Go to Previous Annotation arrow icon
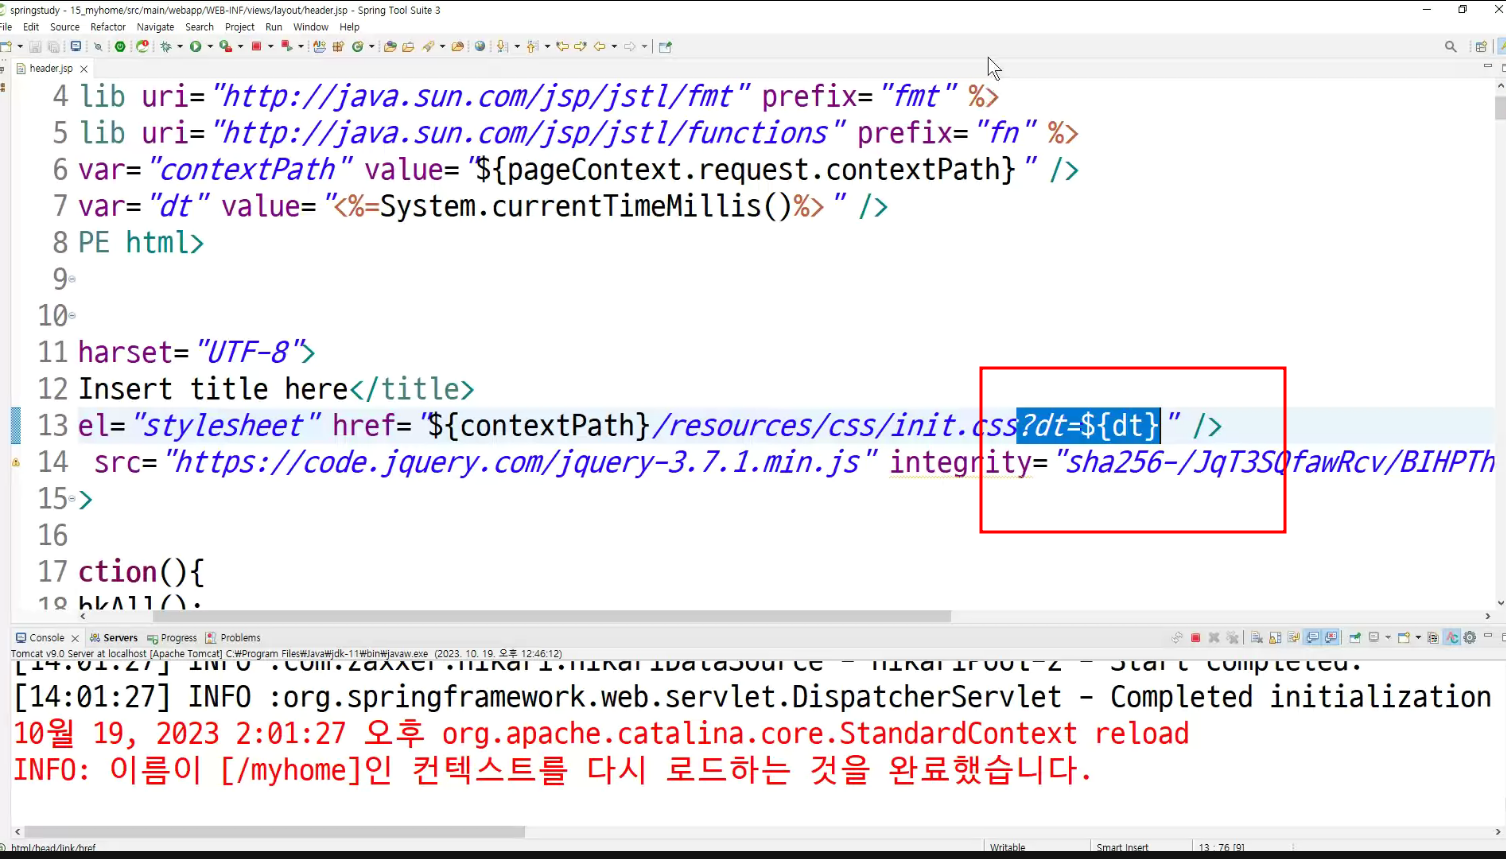The height and width of the screenshot is (859, 1506). (531, 46)
